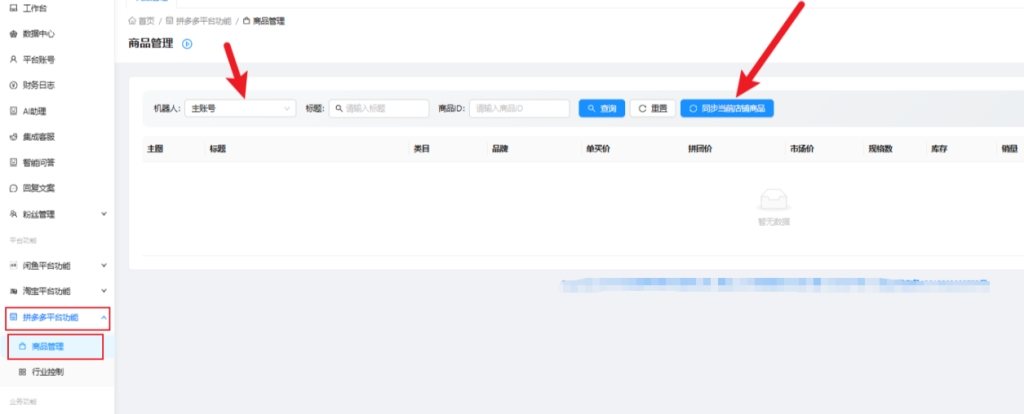Click the 工作台 icon in the sidebar
This screenshot has height=414, width=1024.
(x=13, y=8)
